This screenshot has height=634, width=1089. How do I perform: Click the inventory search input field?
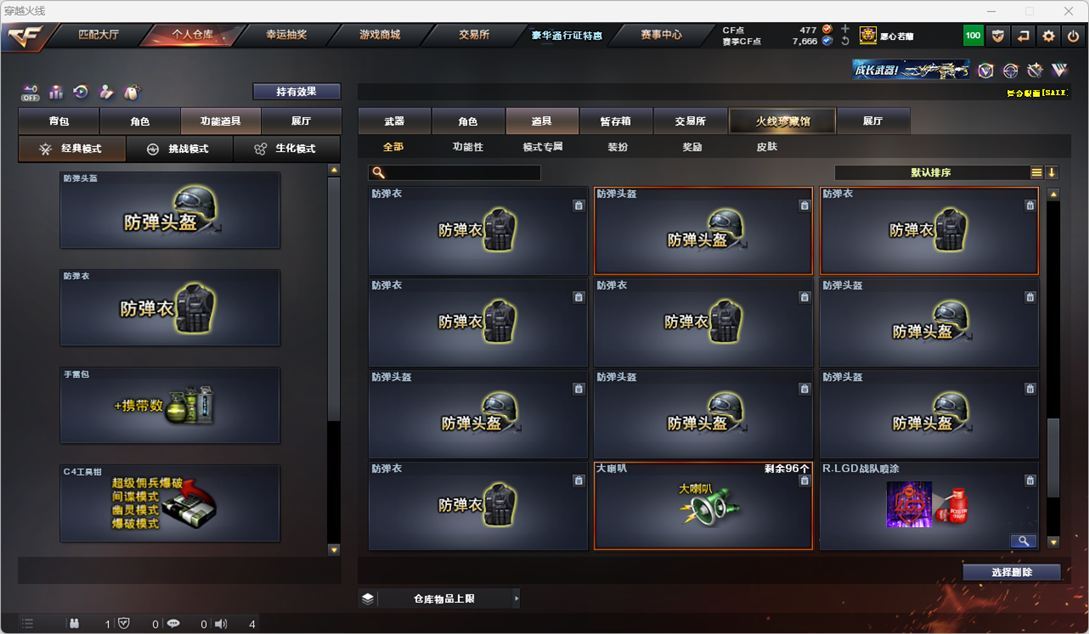point(454,172)
